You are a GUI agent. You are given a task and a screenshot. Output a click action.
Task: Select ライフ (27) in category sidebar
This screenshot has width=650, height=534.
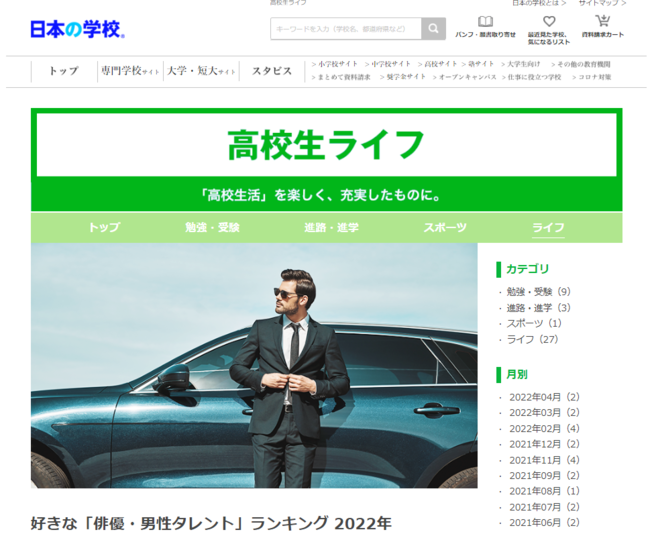tap(532, 339)
